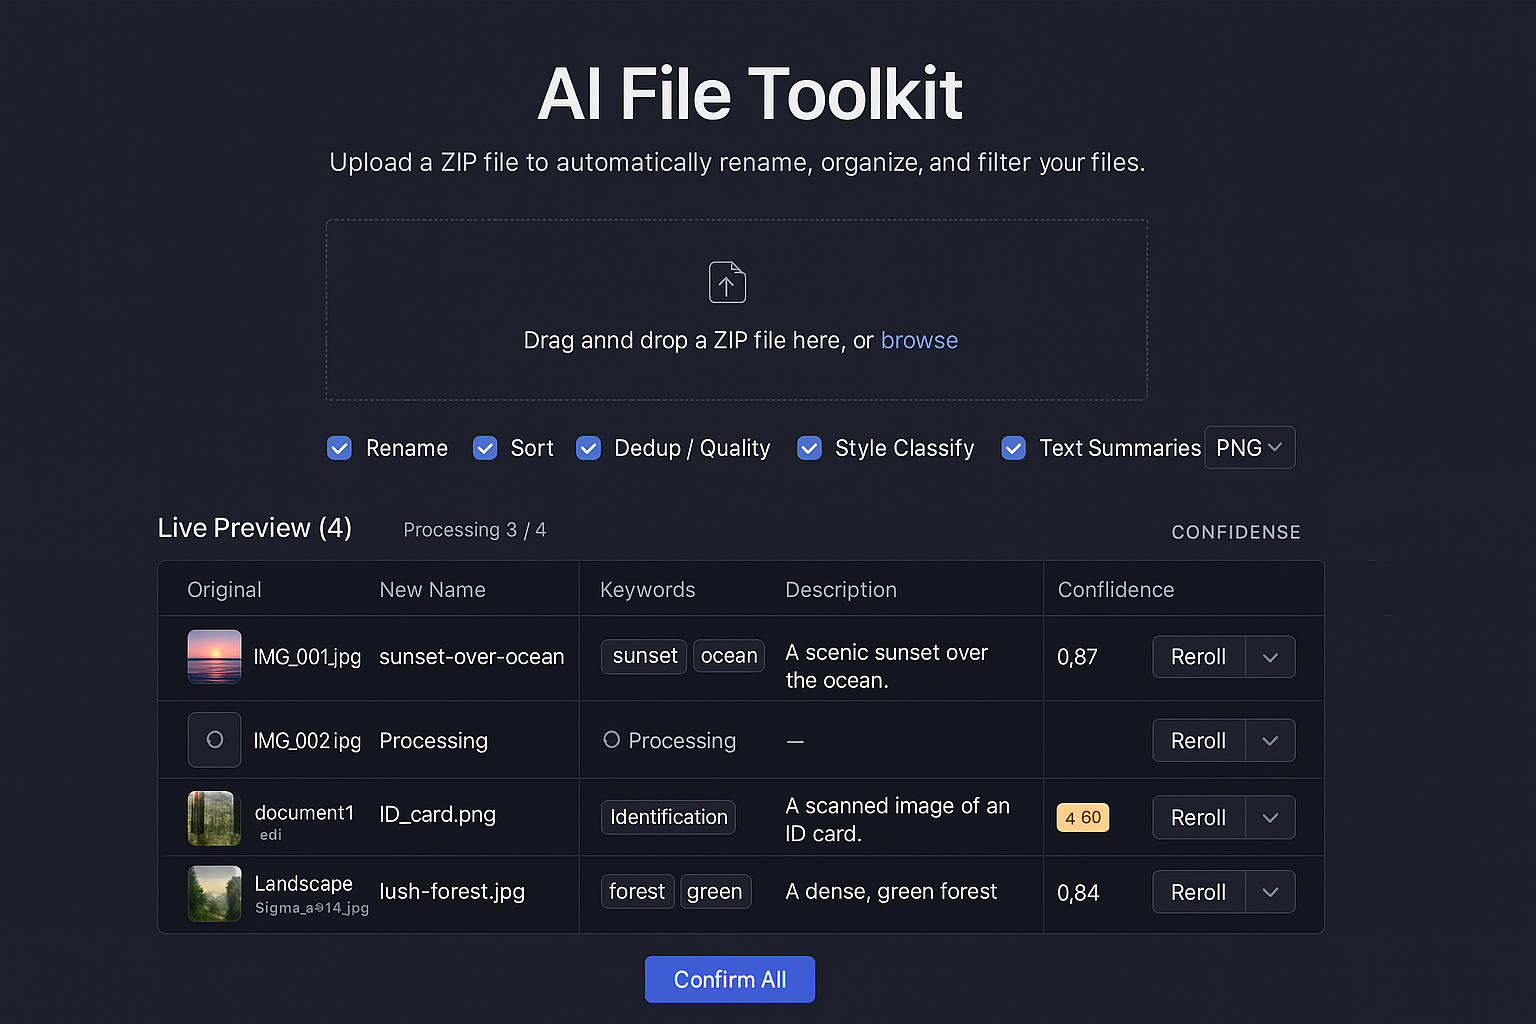Select the forest thumbnail for document1
1536x1024 pixels.
[x=213, y=817]
